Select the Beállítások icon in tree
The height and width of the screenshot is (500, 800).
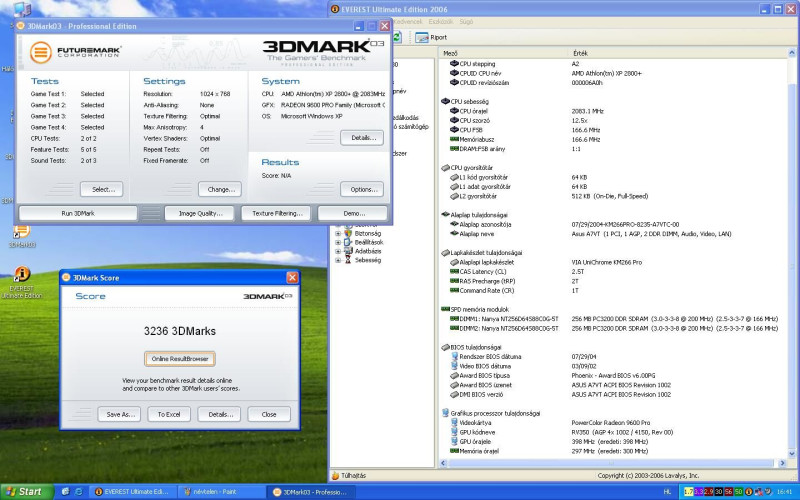click(348, 242)
